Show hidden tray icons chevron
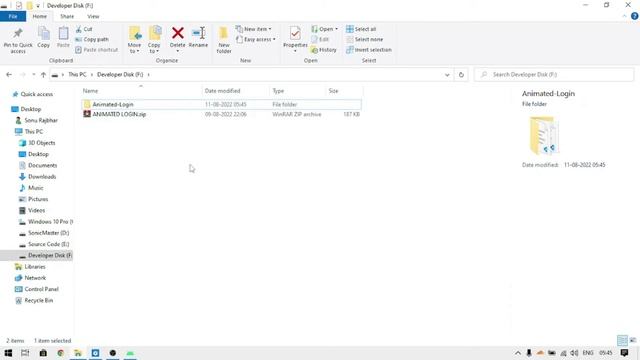The height and width of the screenshot is (360, 640). pos(518,353)
